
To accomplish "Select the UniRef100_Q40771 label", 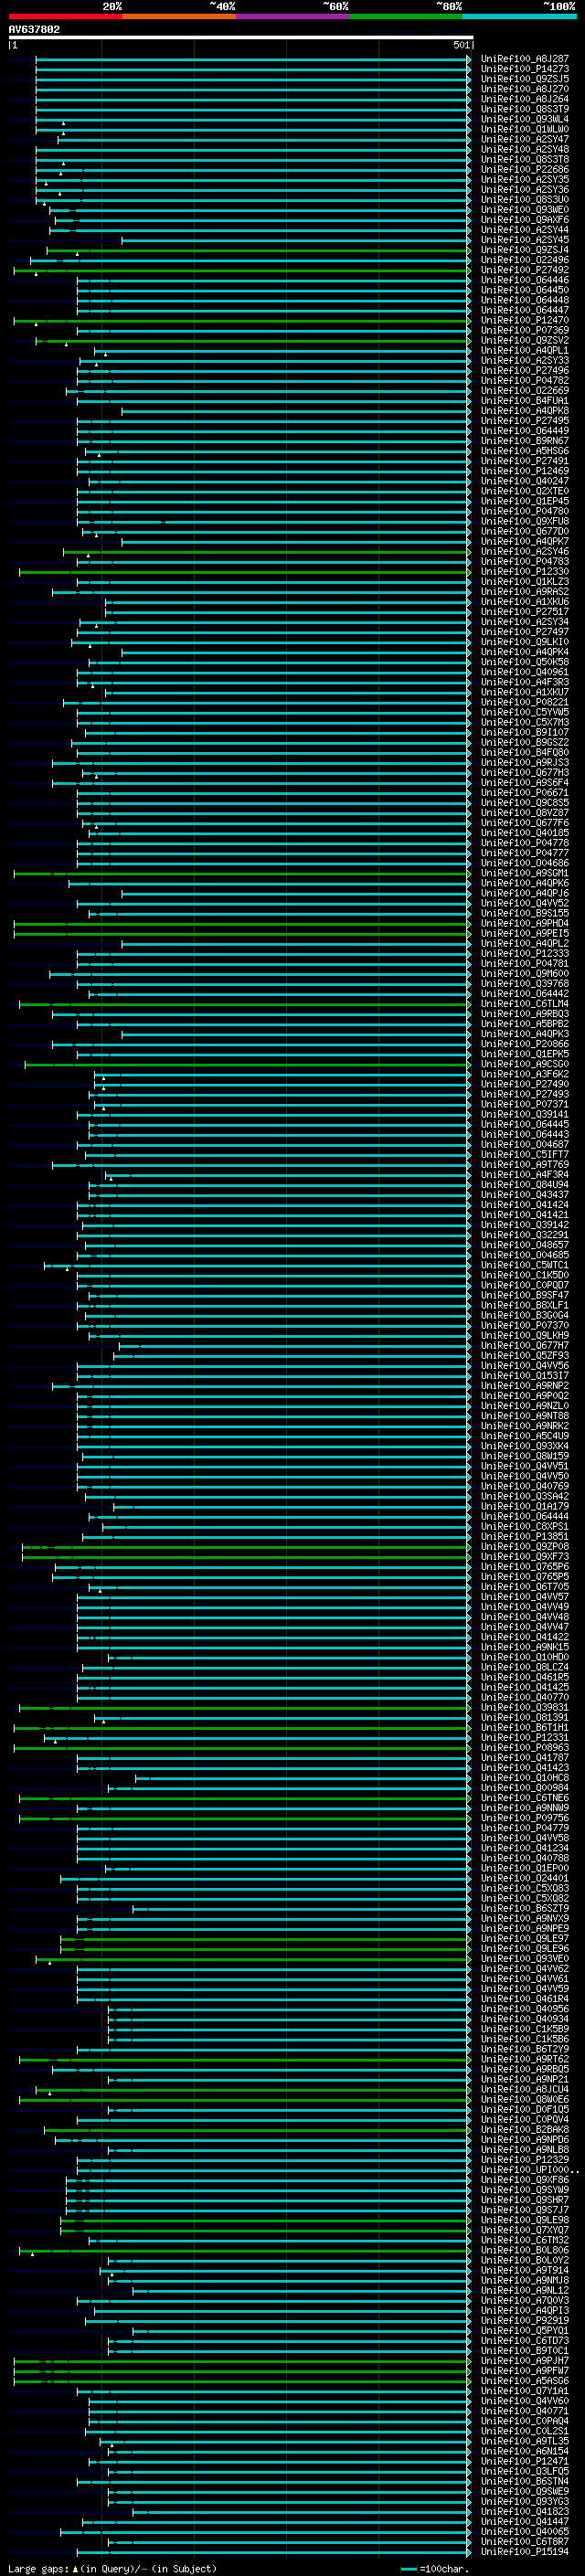I will [x=525, y=2411].
